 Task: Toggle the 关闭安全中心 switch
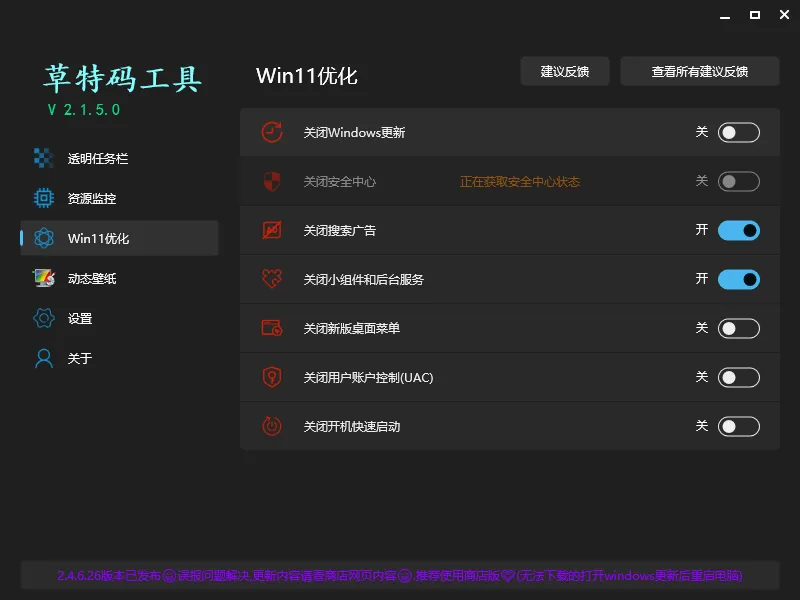739,182
